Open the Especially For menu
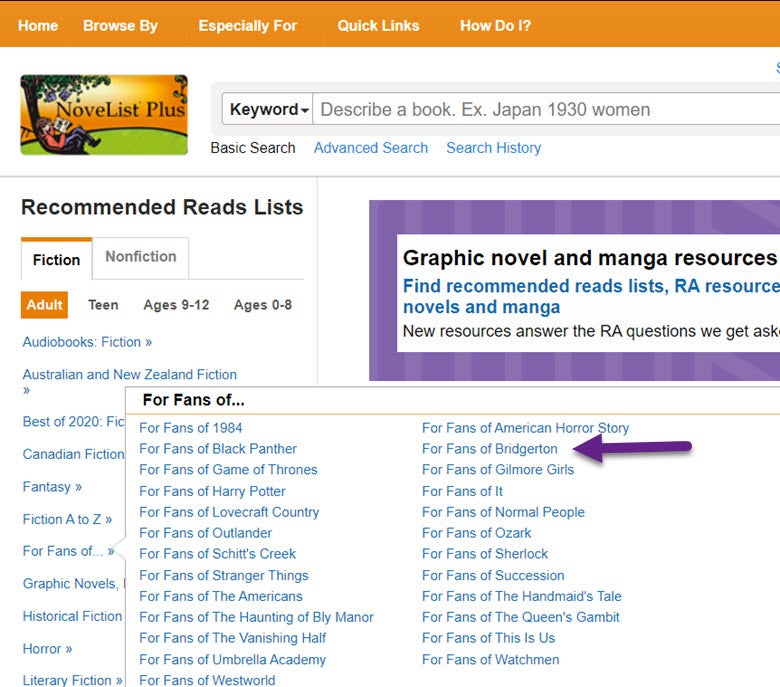Image resolution: width=780 pixels, height=687 pixels. click(x=247, y=25)
